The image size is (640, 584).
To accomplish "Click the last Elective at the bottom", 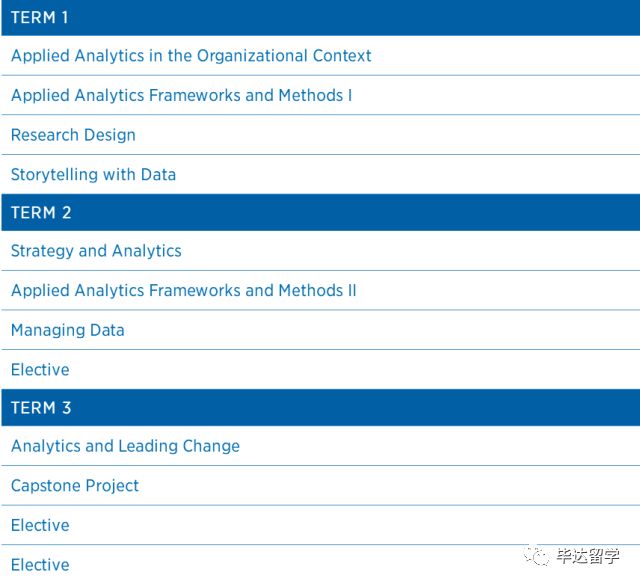I will [x=40, y=565].
